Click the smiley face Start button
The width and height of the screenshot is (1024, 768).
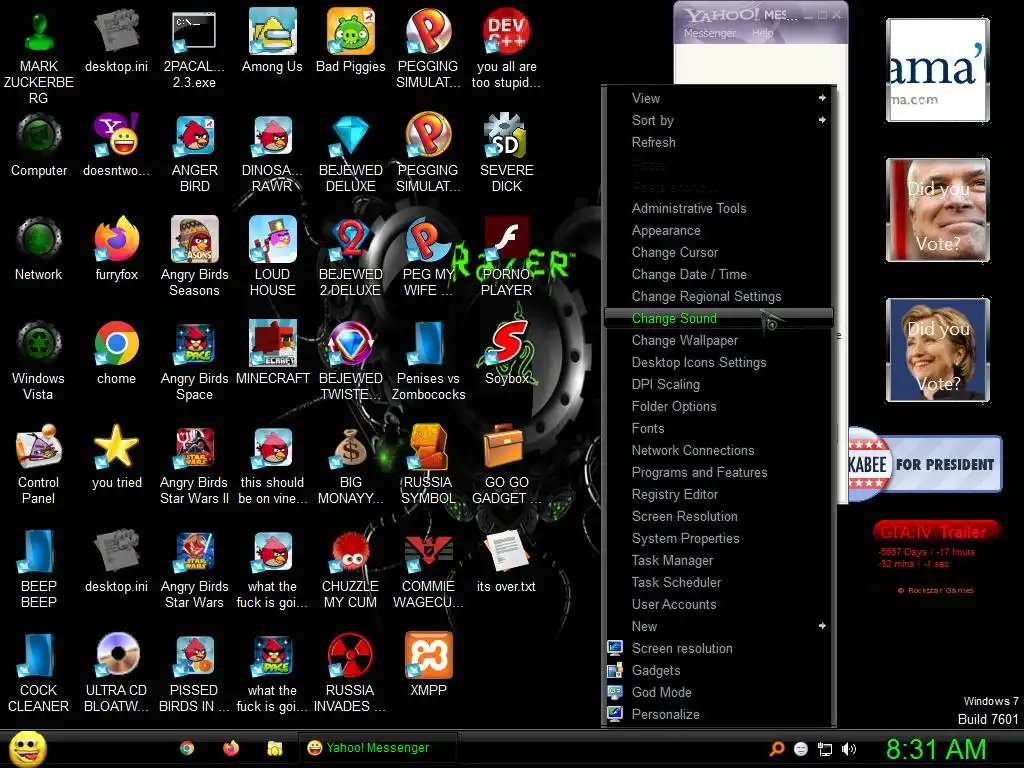[28, 748]
